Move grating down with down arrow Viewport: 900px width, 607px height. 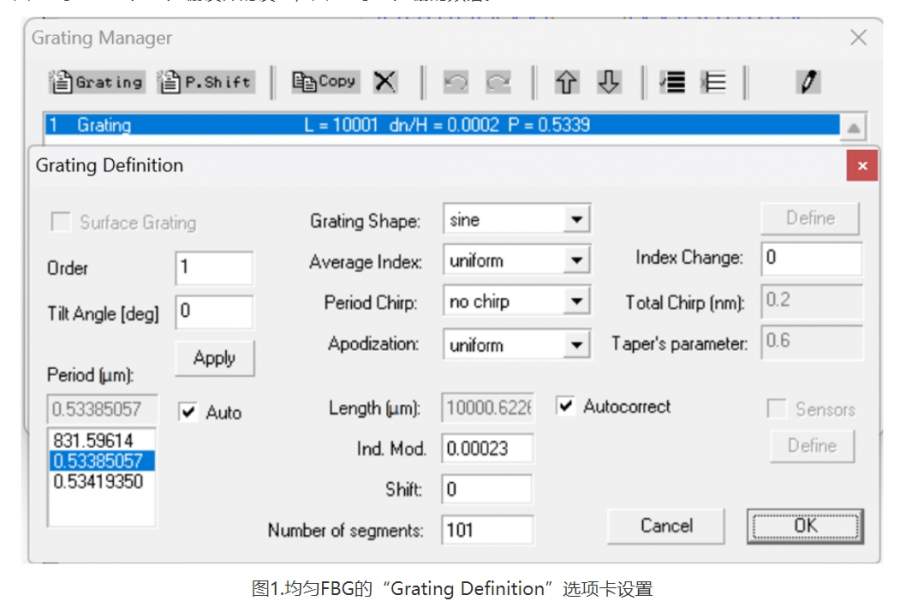coord(608,82)
